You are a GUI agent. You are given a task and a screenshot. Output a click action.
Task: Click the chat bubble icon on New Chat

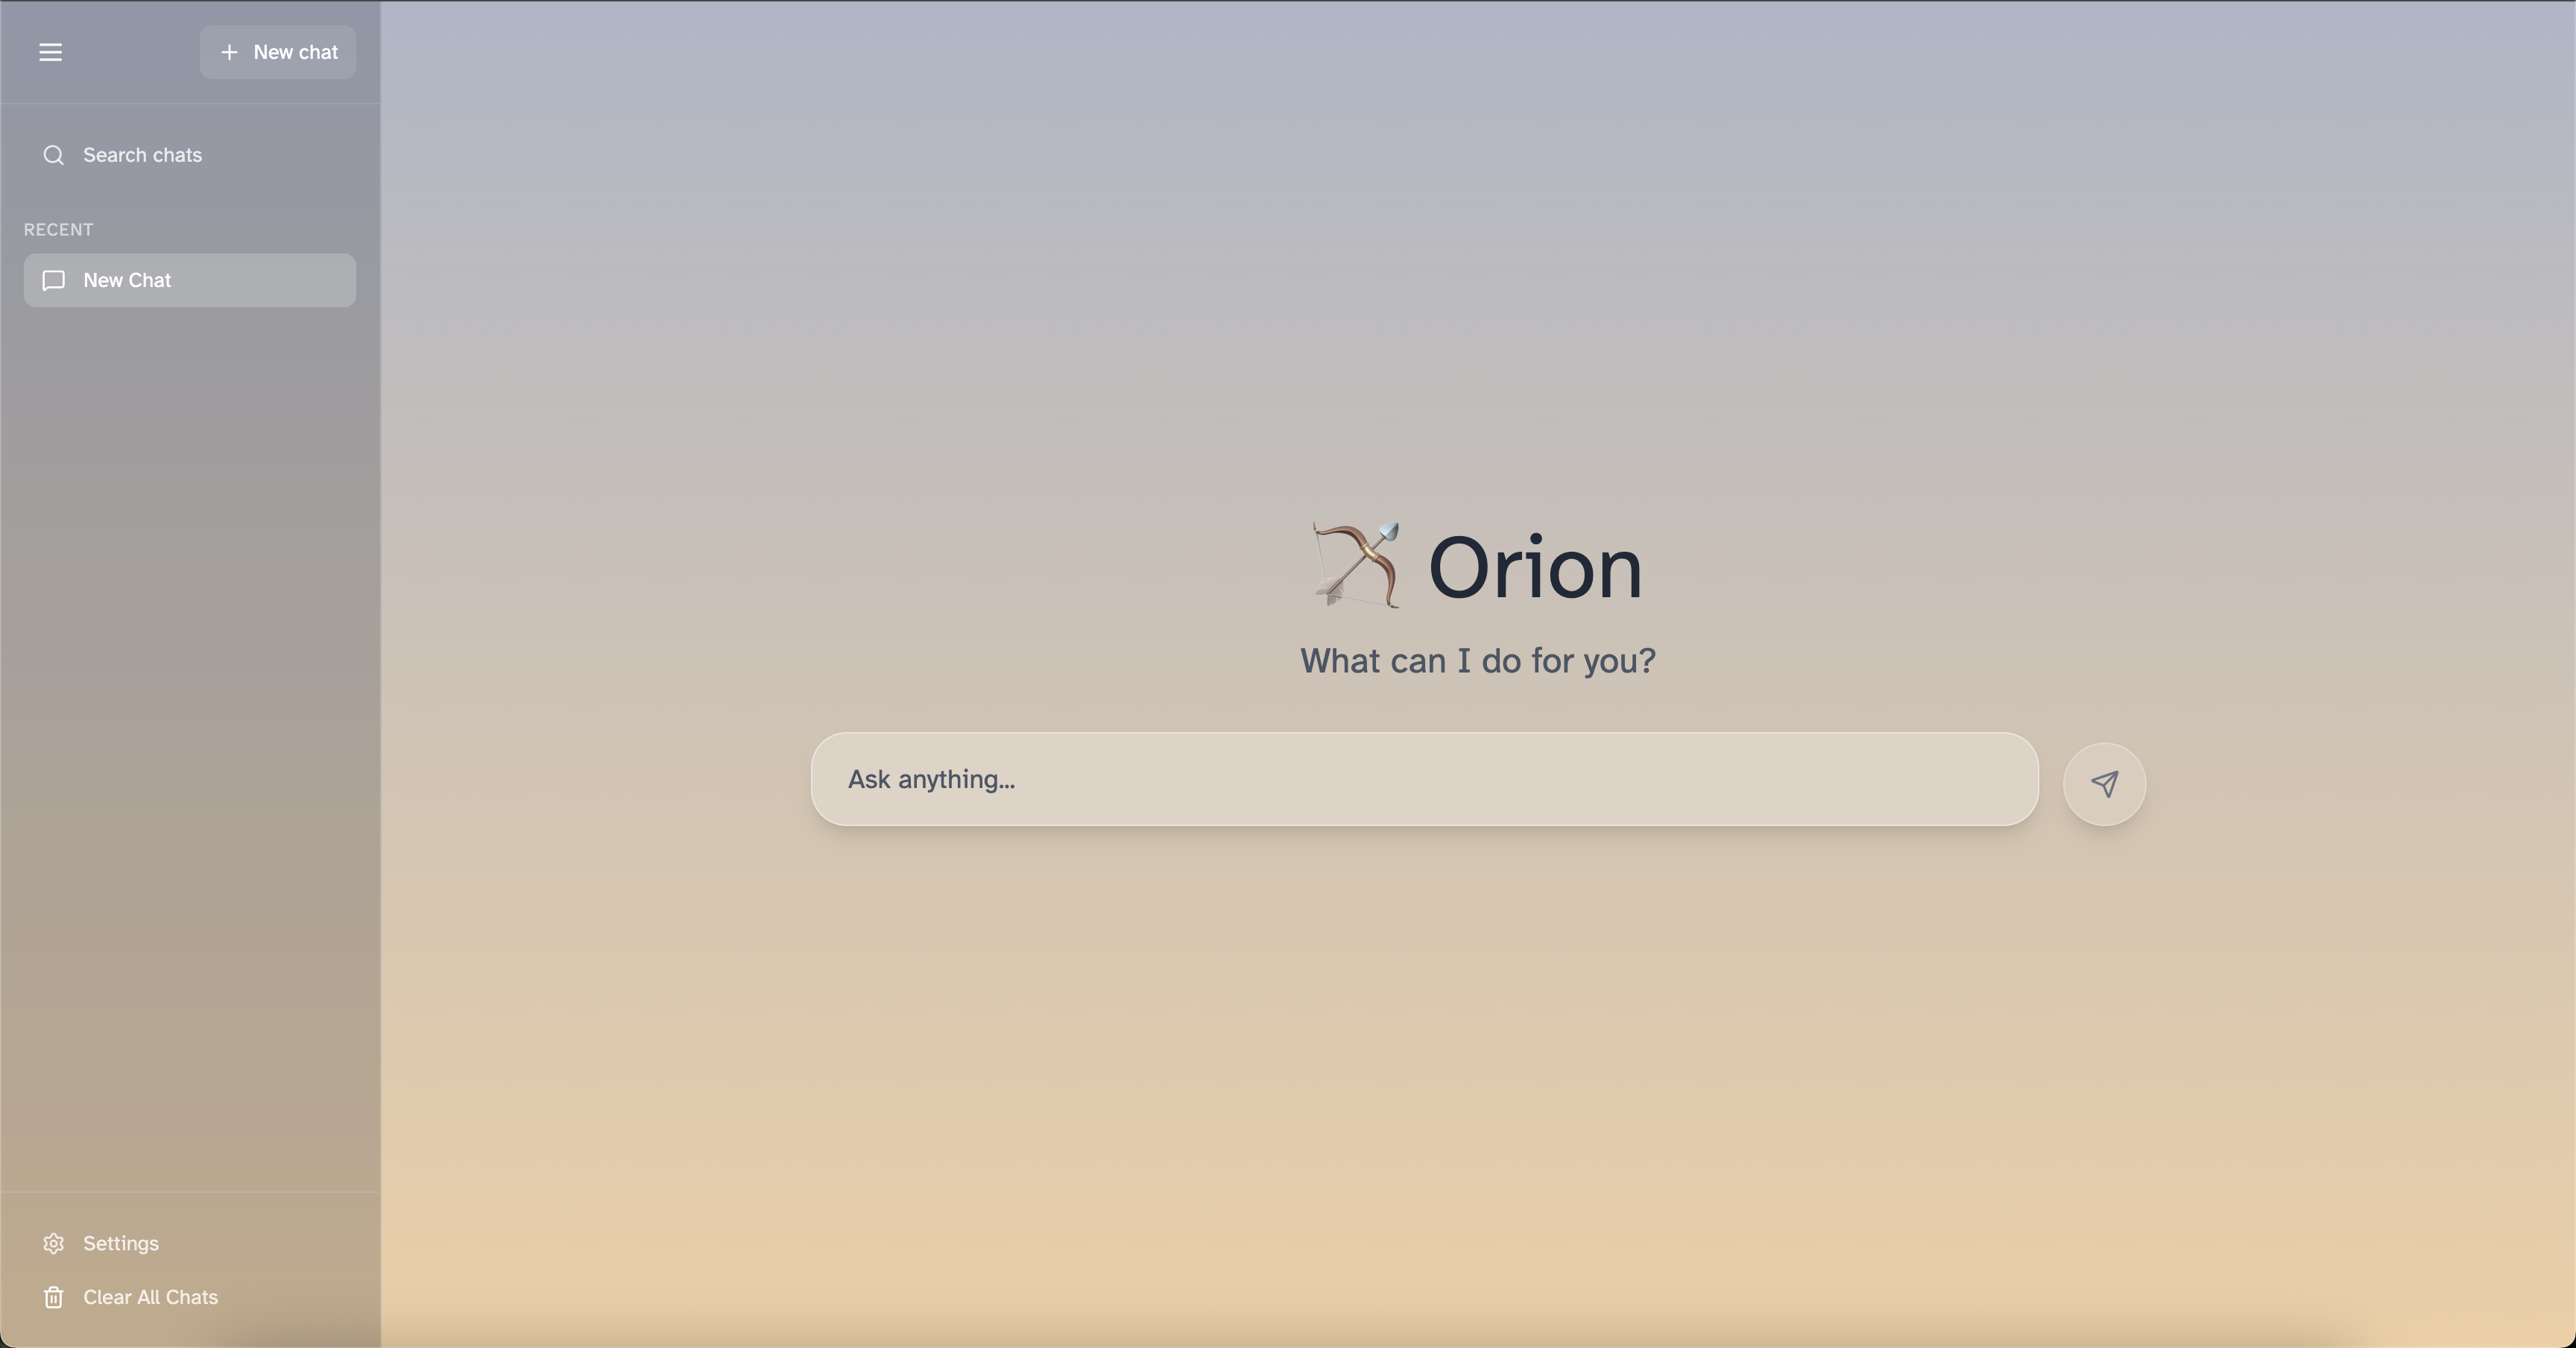[x=54, y=280]
